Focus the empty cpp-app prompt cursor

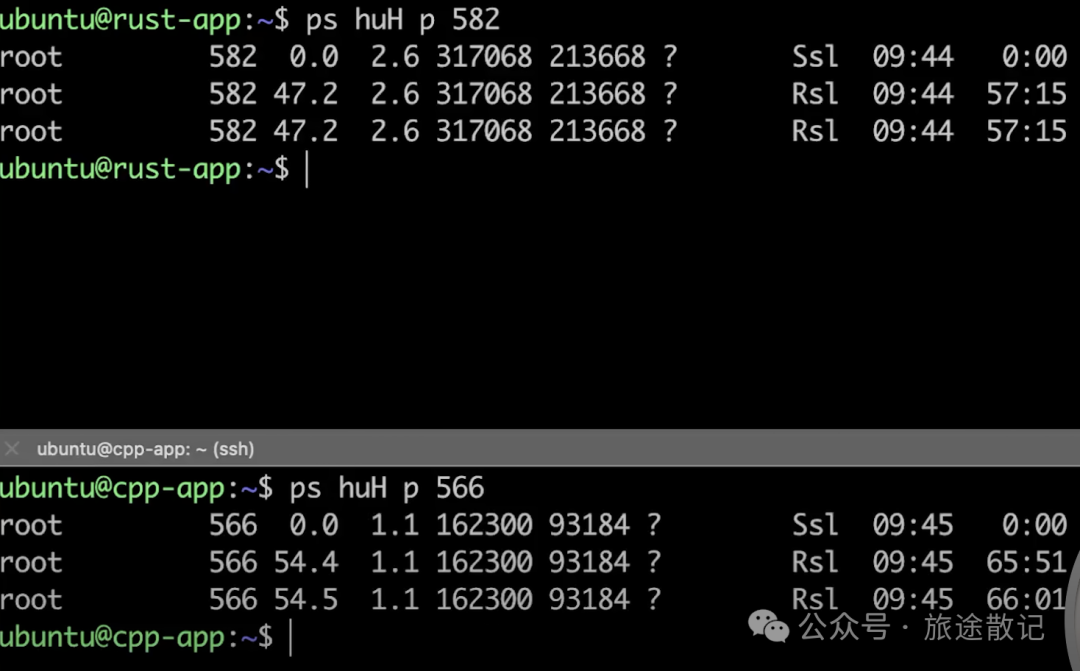coord(291,637)
